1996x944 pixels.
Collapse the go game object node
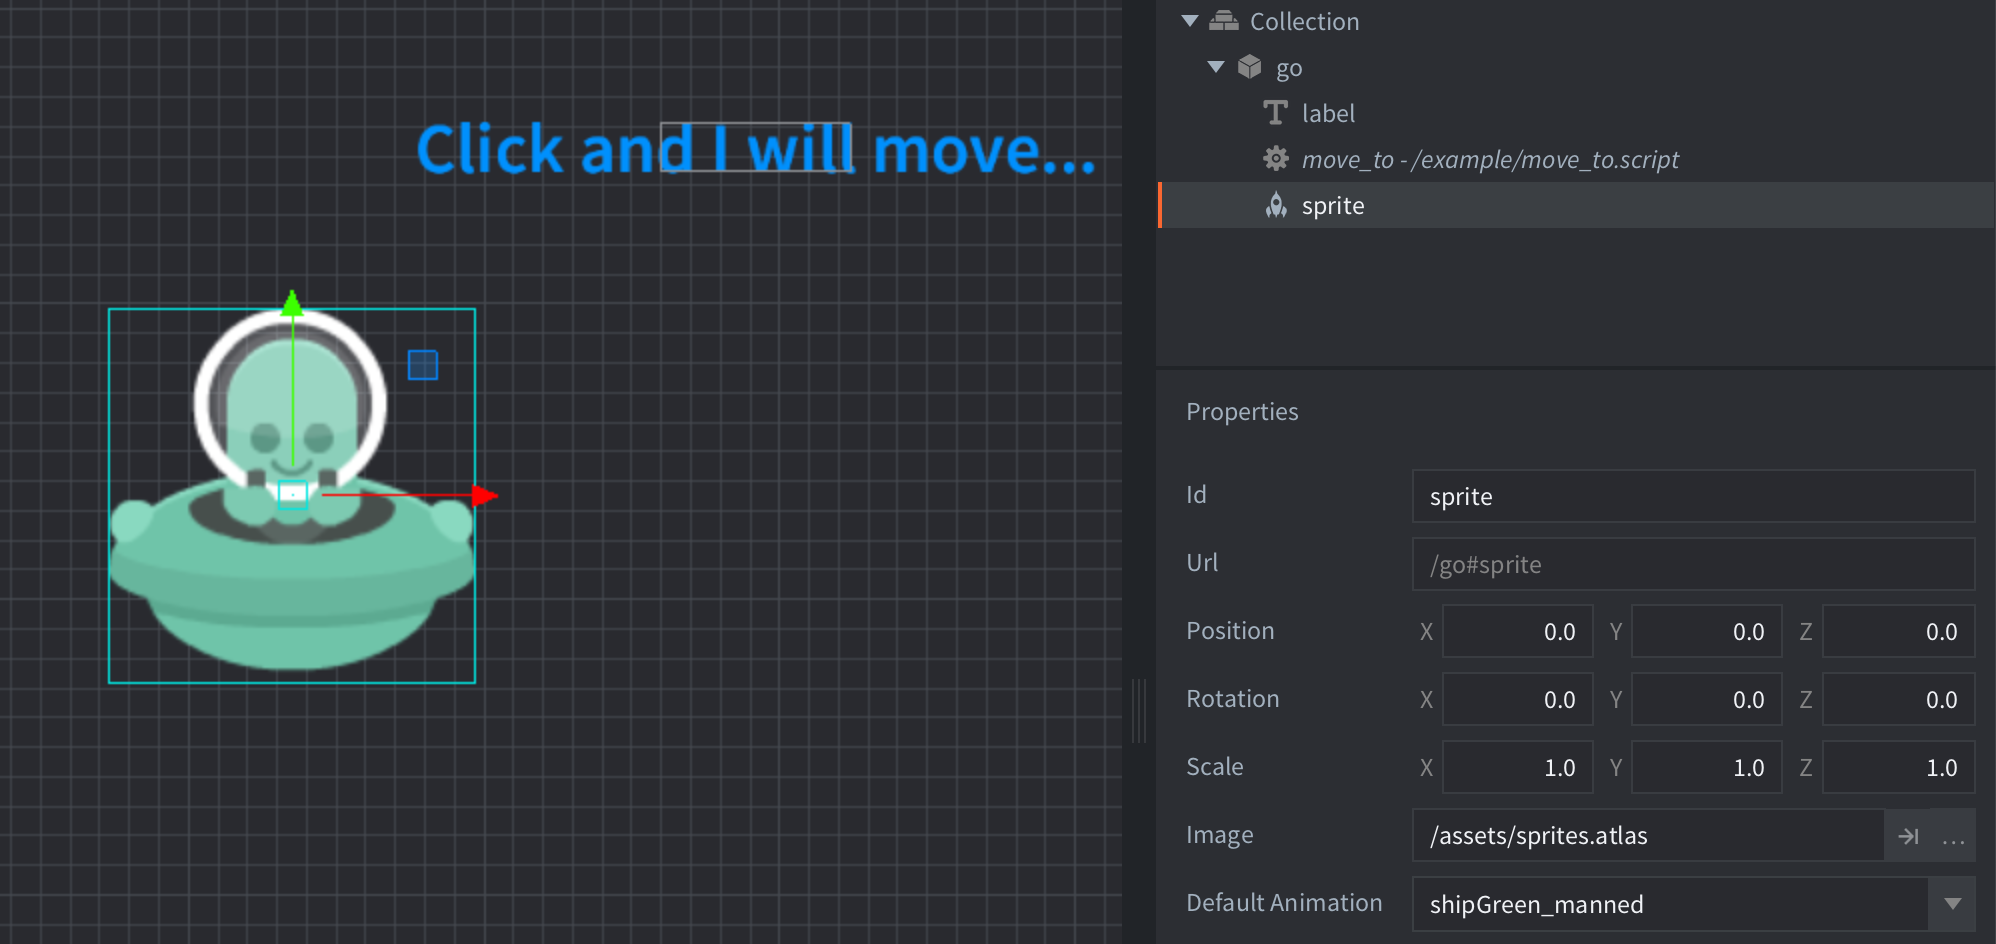tap(1216, 67)
